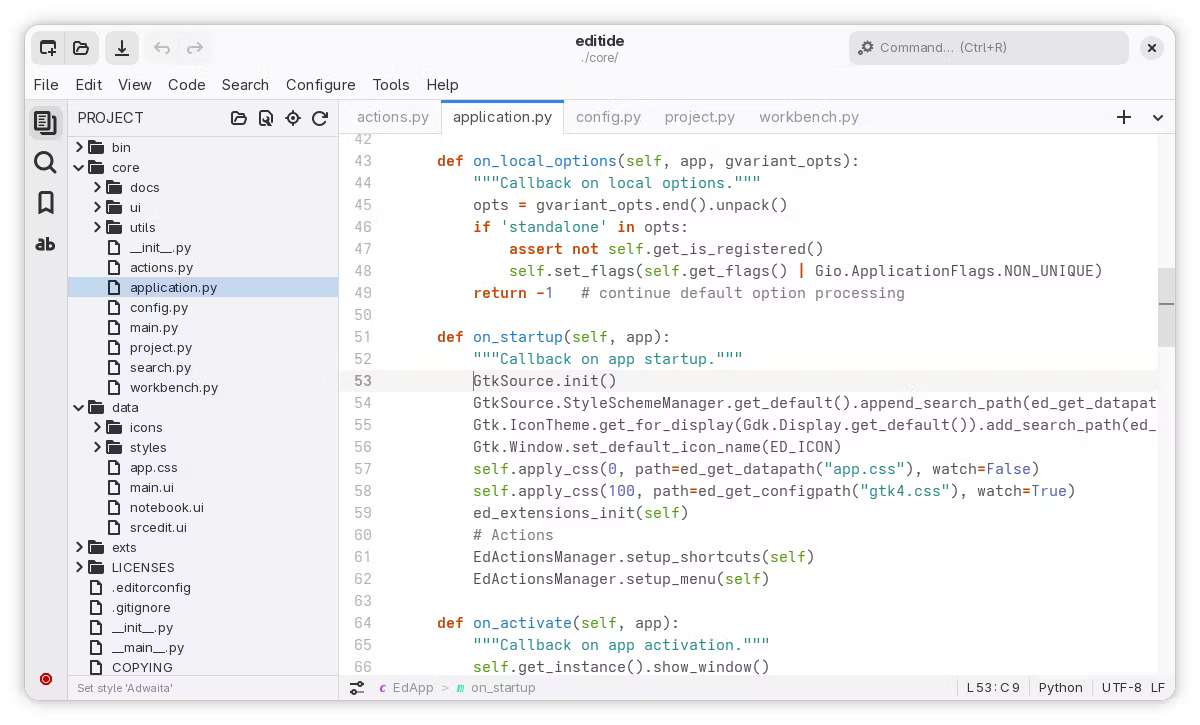The image size is (1200, 725).
Task: Open project folder from PROJECT header
Action: coord(238,118)
